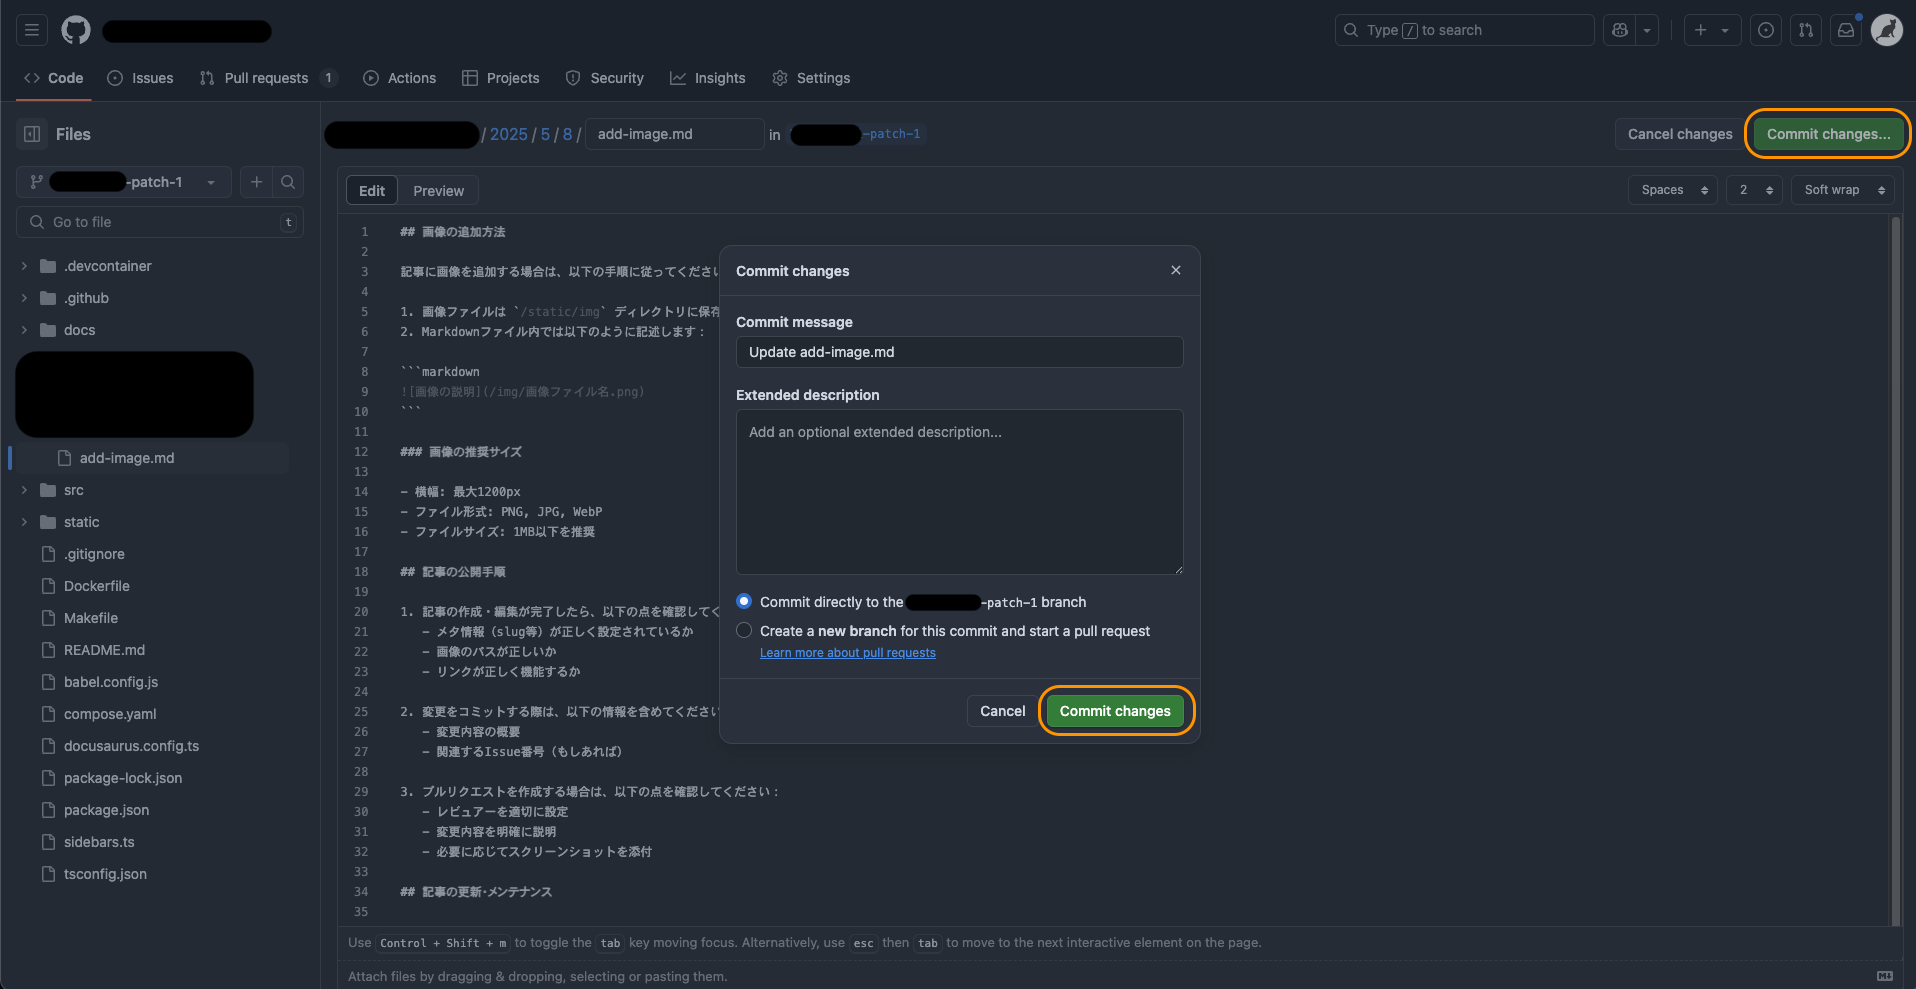The height and width of the screenshot is (989, 1916).
Task: Click the search files magnifier icon
Action: (x=288, y=182)
